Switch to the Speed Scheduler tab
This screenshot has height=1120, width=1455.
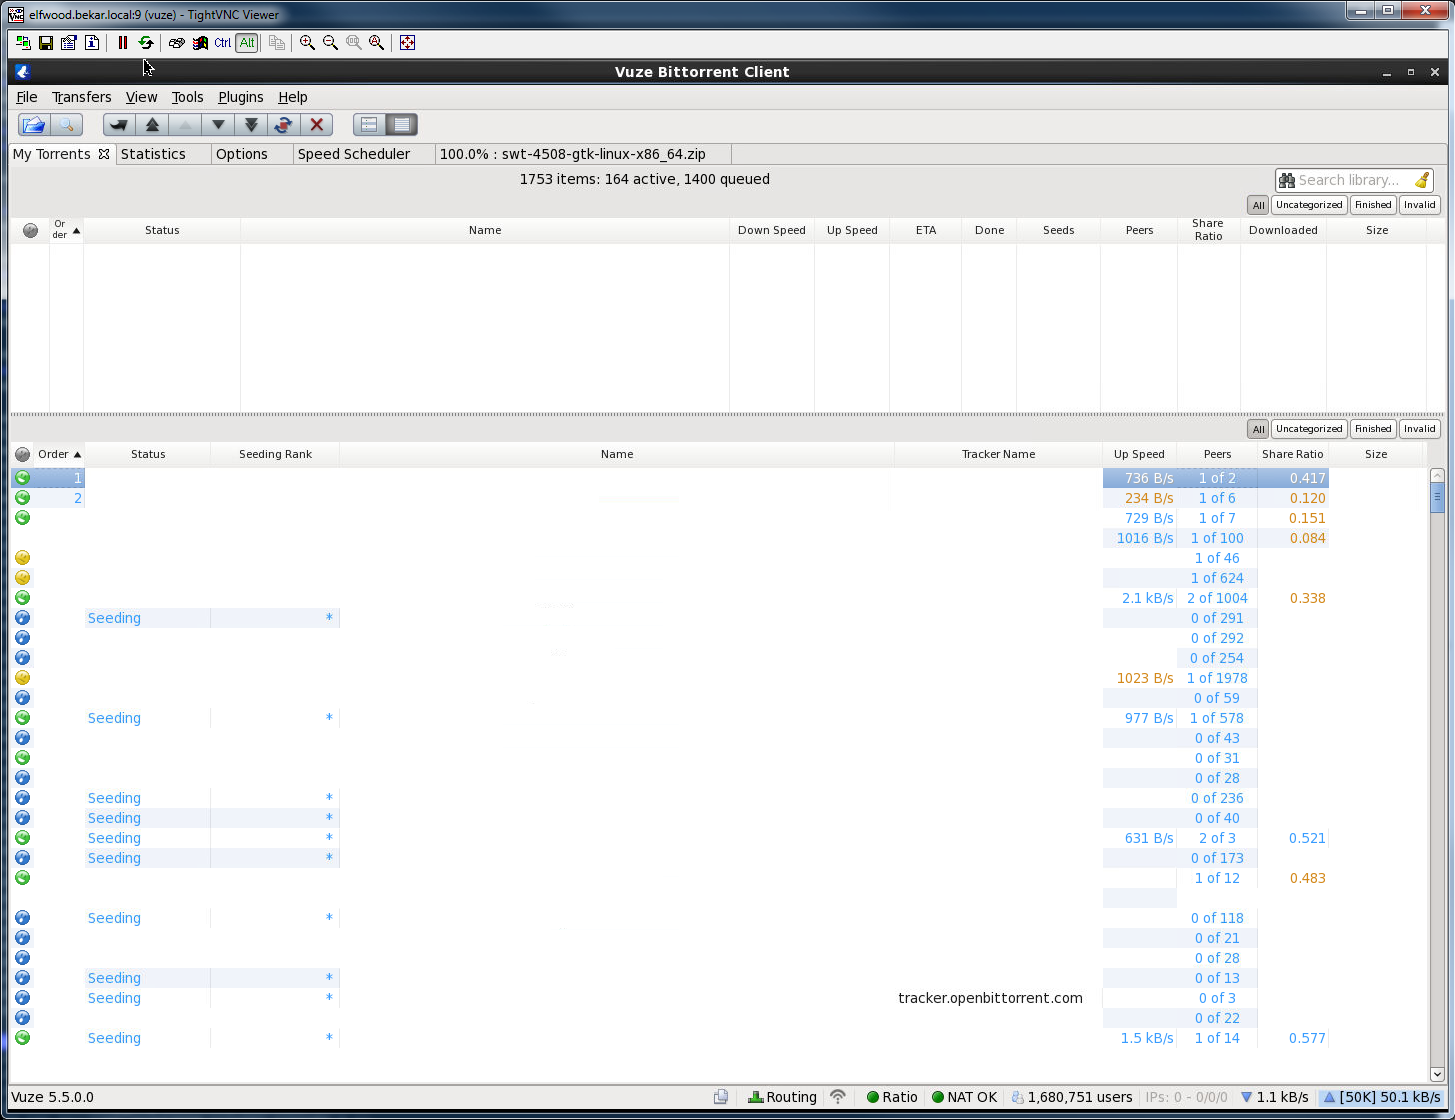pos(364,154)
